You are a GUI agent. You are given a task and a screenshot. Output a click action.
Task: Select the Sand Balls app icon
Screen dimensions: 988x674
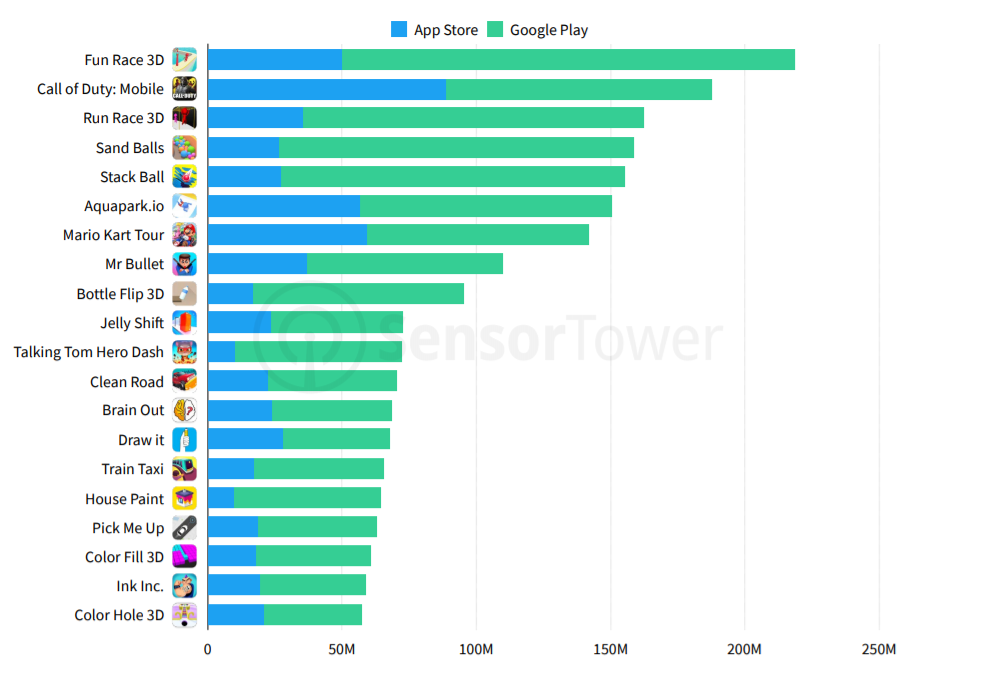[185, 147]
